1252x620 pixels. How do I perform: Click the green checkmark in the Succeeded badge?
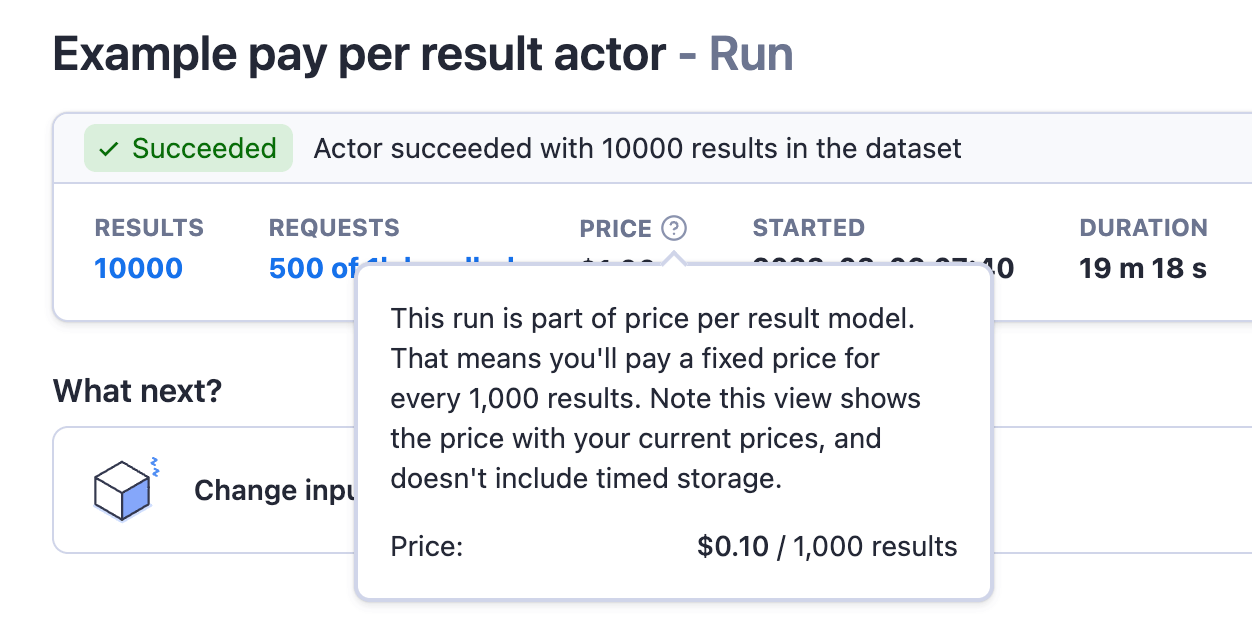[106, 148]
